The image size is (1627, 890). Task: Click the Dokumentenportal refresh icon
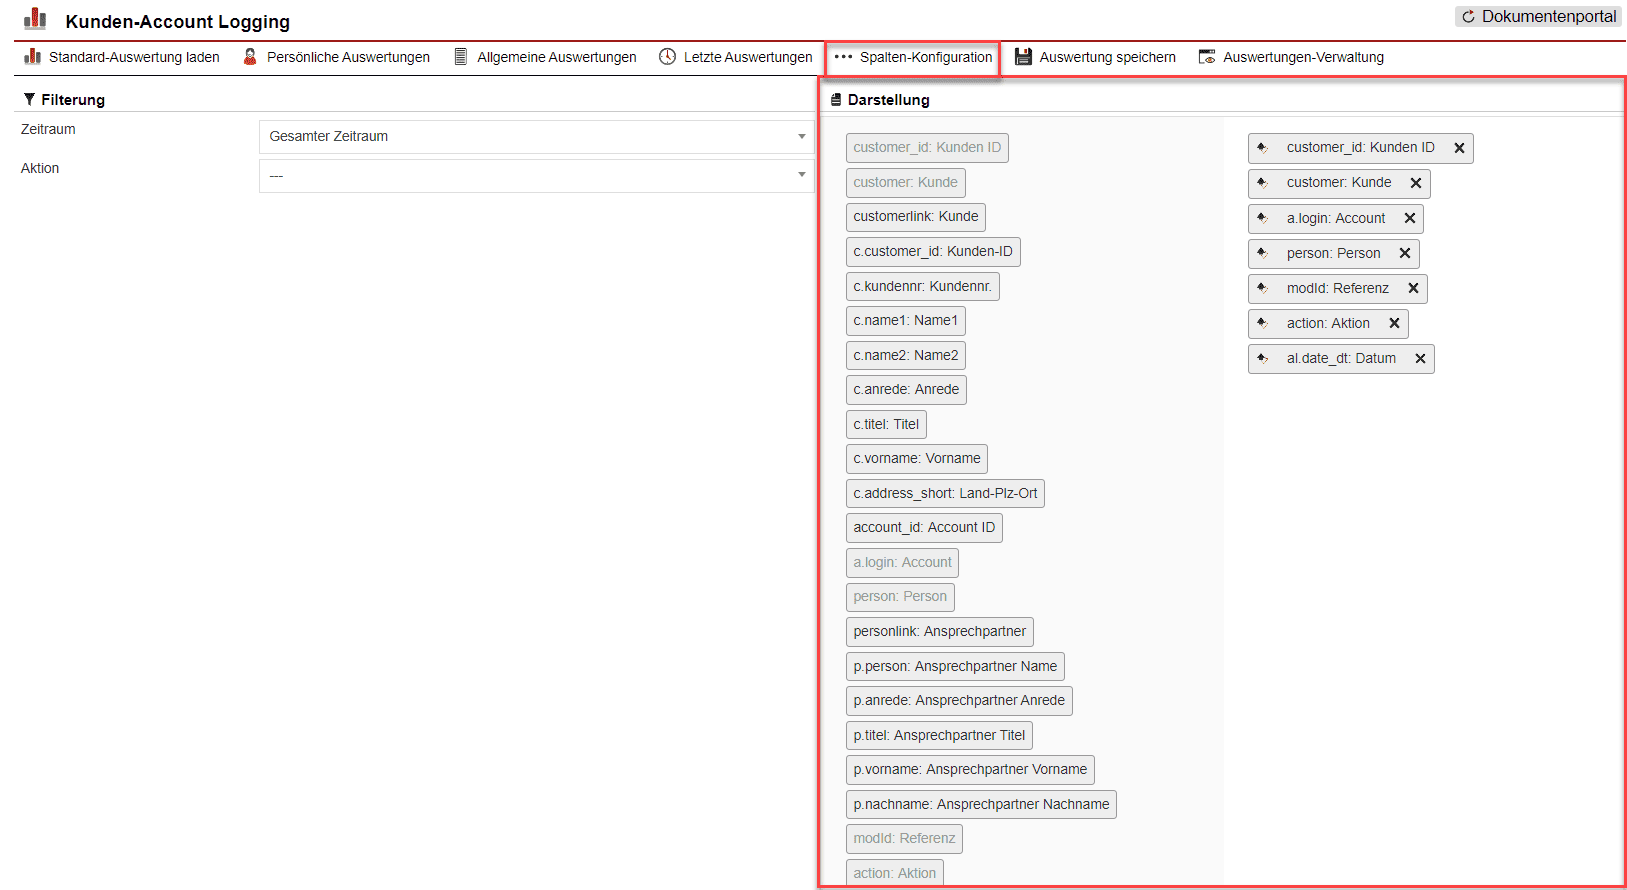pyautogui.click(x=1468, y=17)
